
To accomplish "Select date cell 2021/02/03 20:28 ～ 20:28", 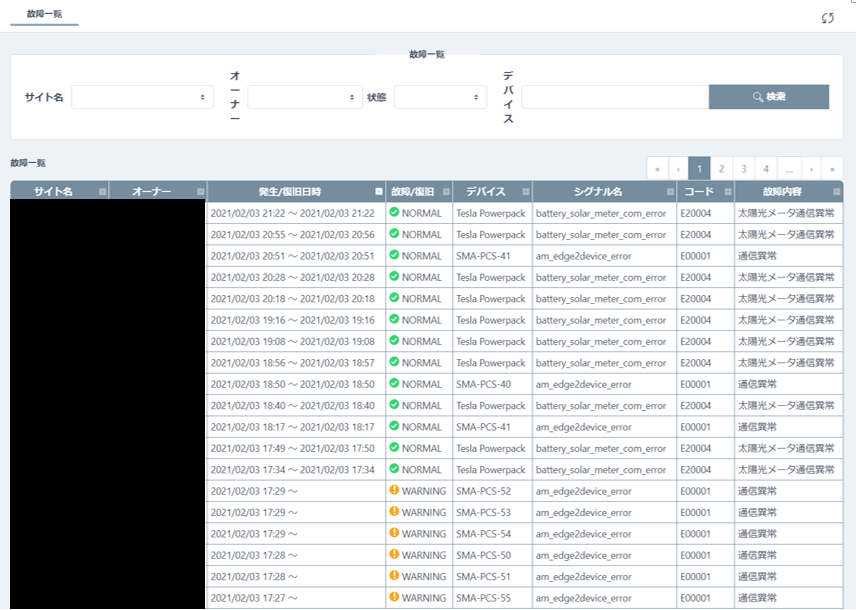I will click(296, 277).
